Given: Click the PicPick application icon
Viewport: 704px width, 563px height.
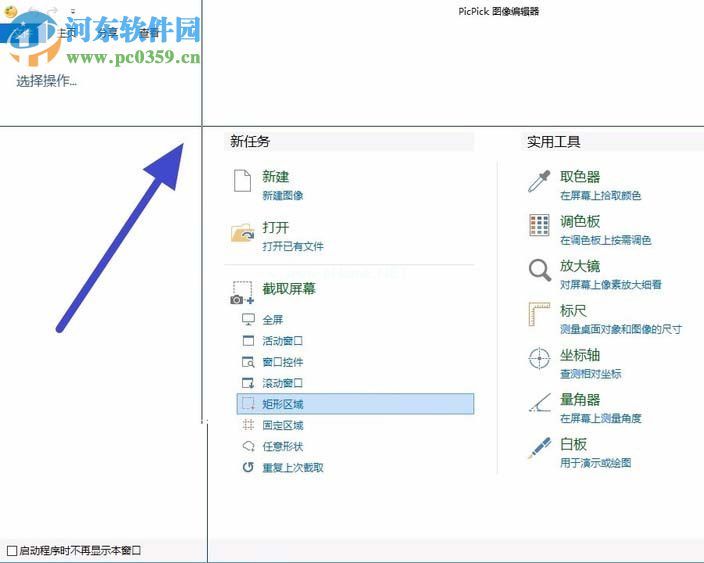Looking at the screenshot, I should coord(10,11).
